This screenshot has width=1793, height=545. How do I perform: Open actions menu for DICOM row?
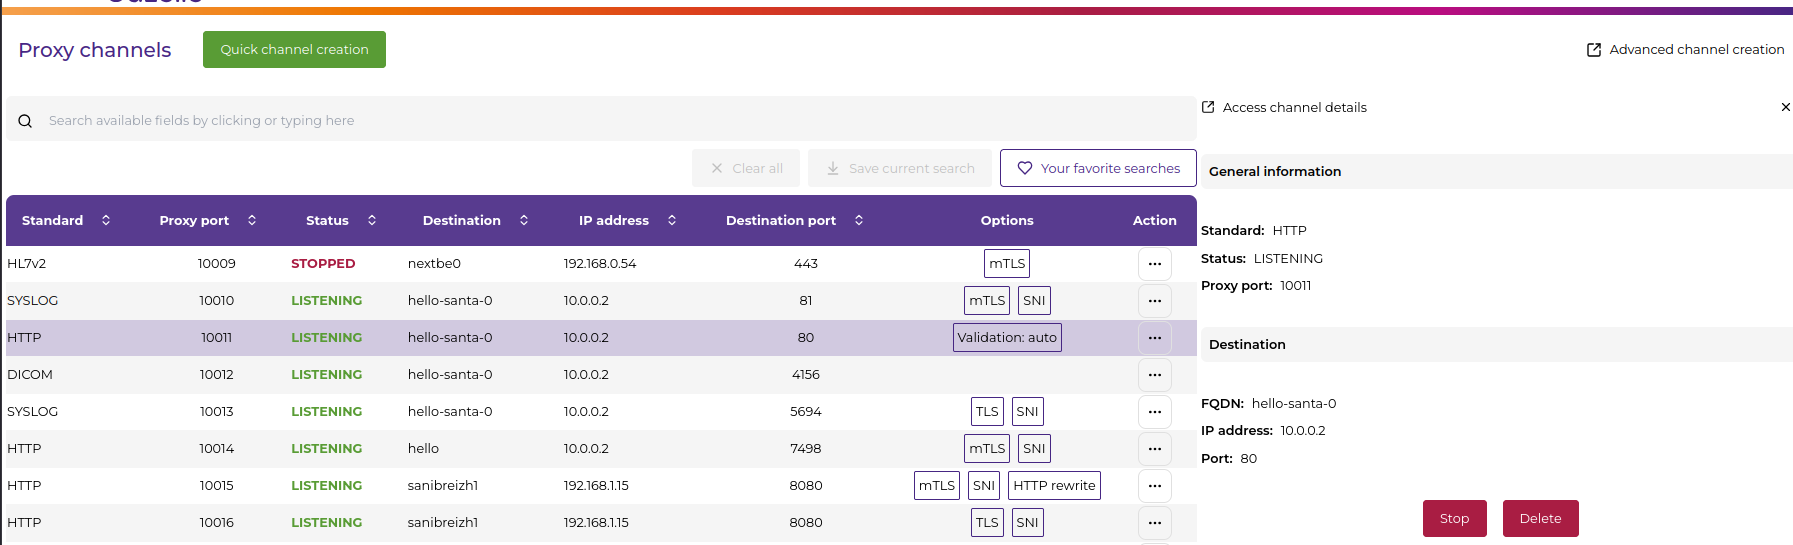[x=1154, y=375]
